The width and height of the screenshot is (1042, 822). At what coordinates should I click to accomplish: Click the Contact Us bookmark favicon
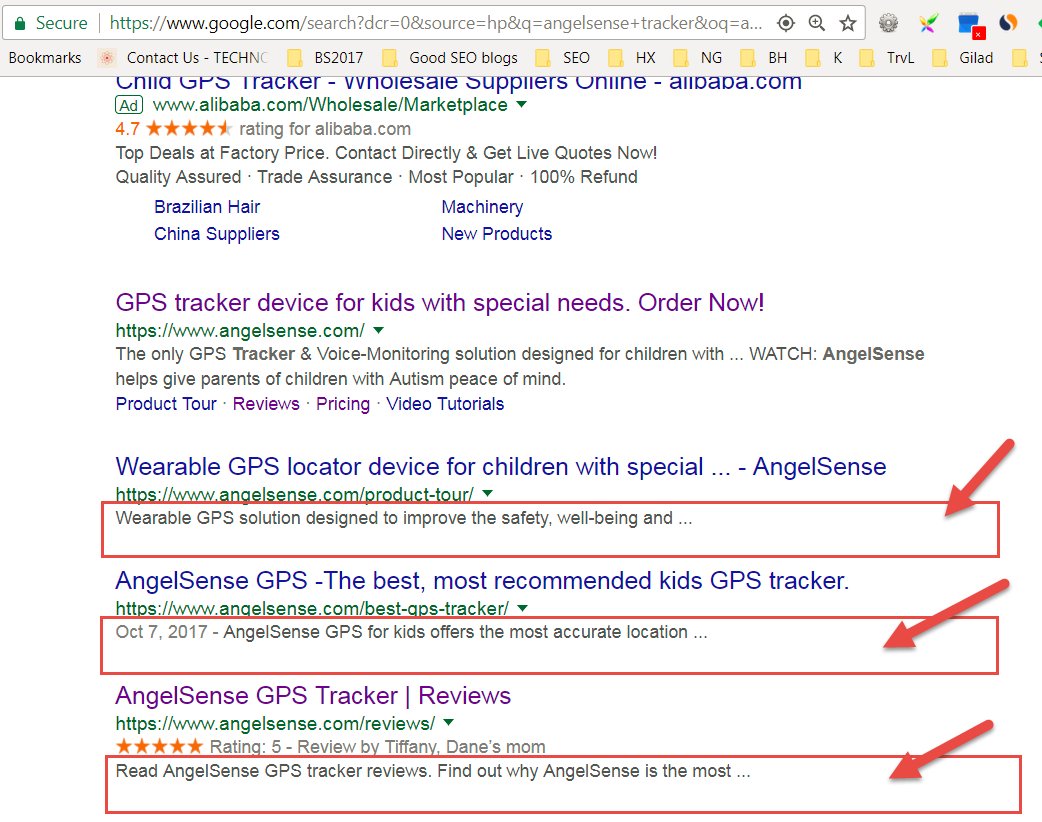106,58
